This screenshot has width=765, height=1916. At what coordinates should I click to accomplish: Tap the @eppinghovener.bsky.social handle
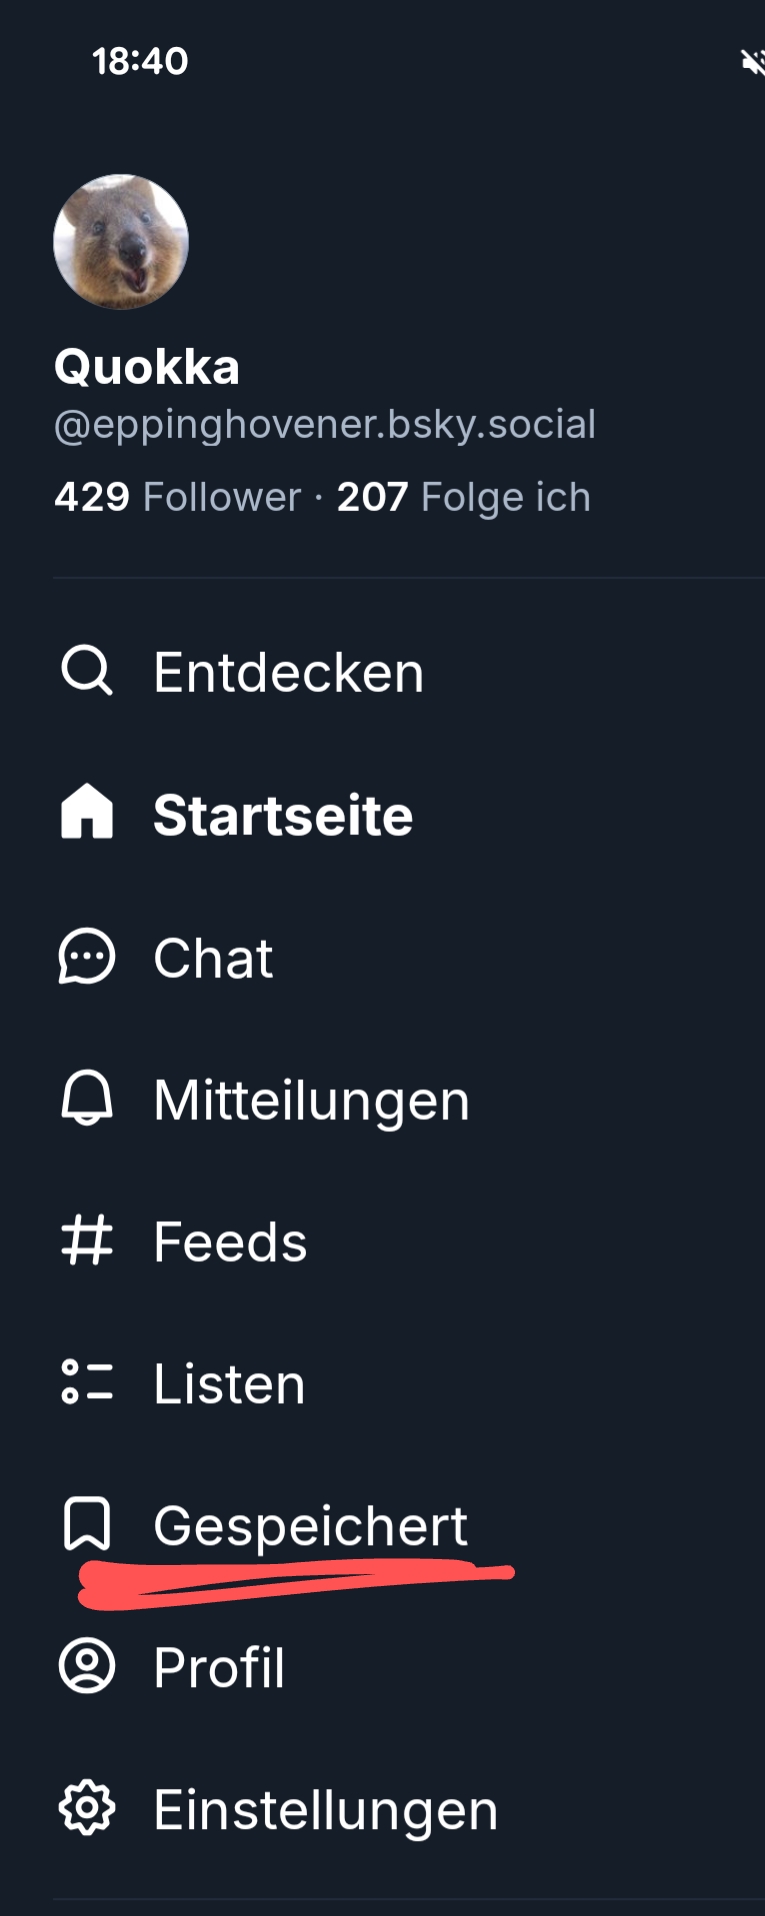(x=325, y=424)
